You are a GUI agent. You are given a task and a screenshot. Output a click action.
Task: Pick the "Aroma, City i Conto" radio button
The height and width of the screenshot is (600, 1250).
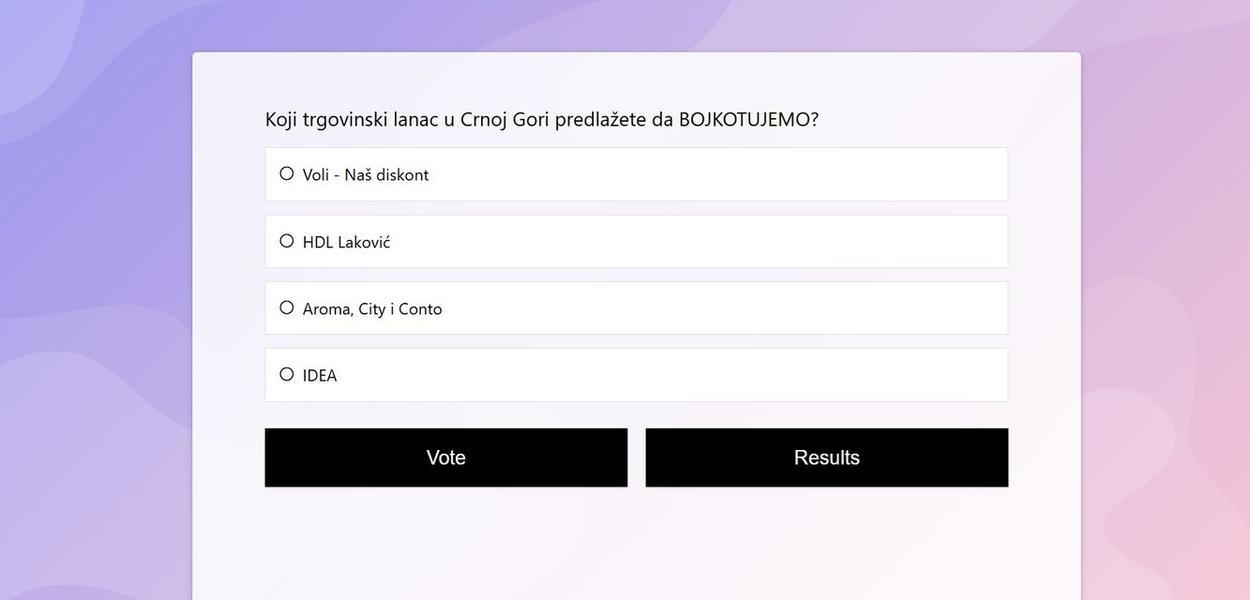click(287, 308)
